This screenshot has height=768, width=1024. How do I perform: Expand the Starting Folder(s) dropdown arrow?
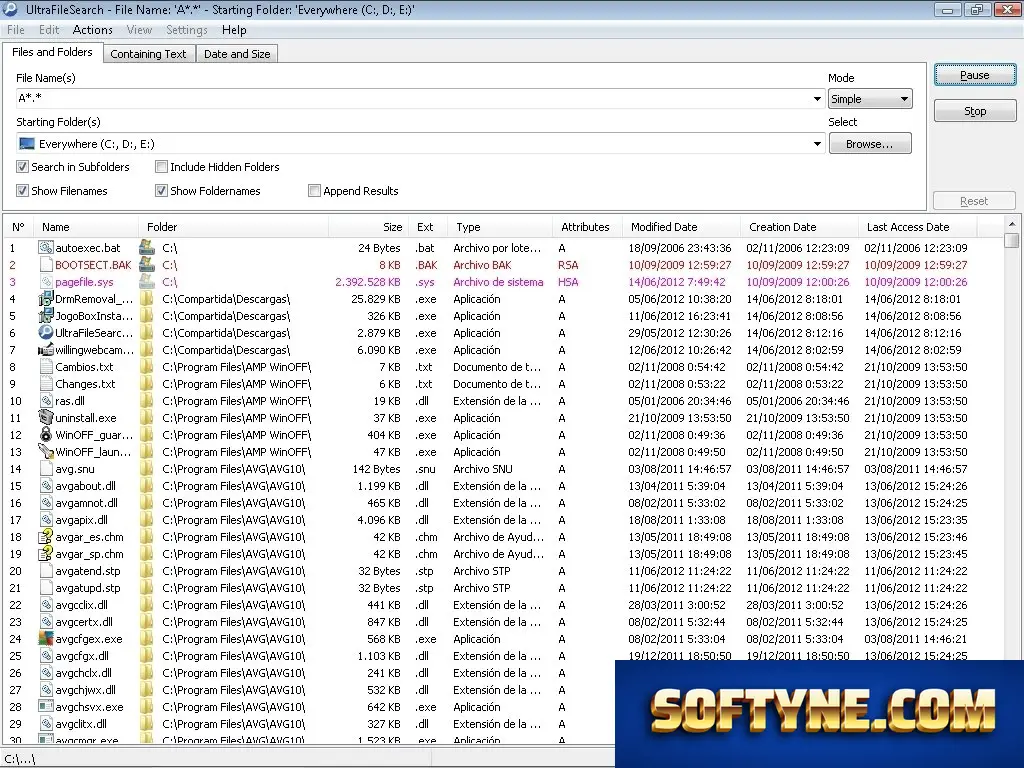817,144
